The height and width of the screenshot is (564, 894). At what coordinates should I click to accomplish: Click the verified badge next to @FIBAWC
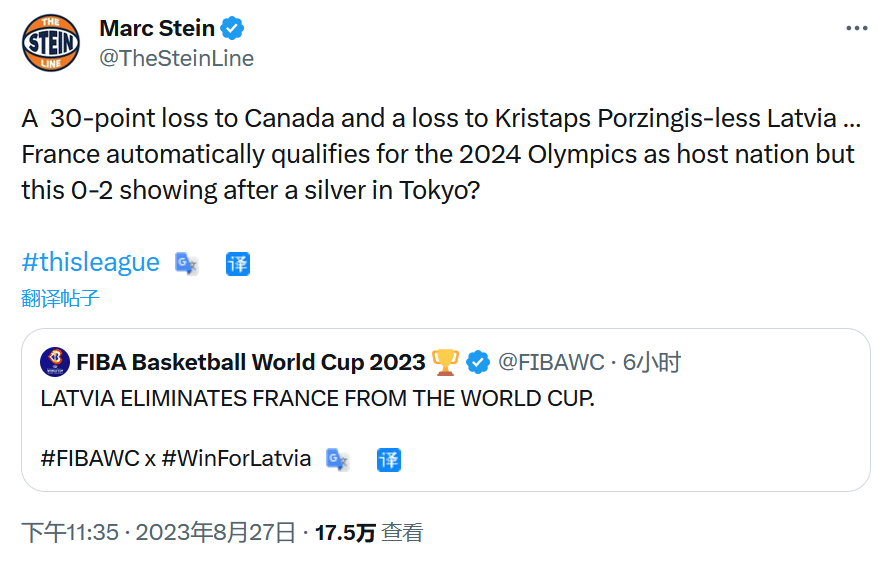pos(478,361)
